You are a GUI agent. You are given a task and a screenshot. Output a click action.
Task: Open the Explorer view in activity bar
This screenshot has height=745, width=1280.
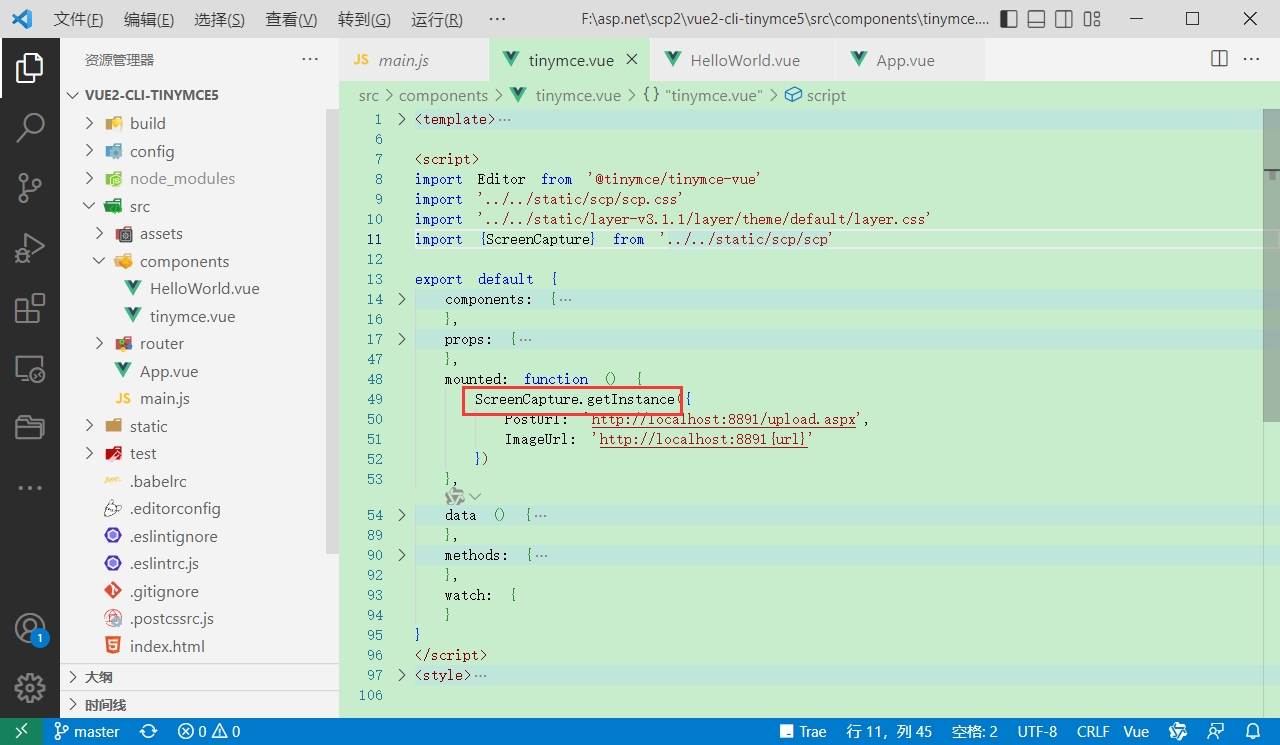[x=30, y=67]
